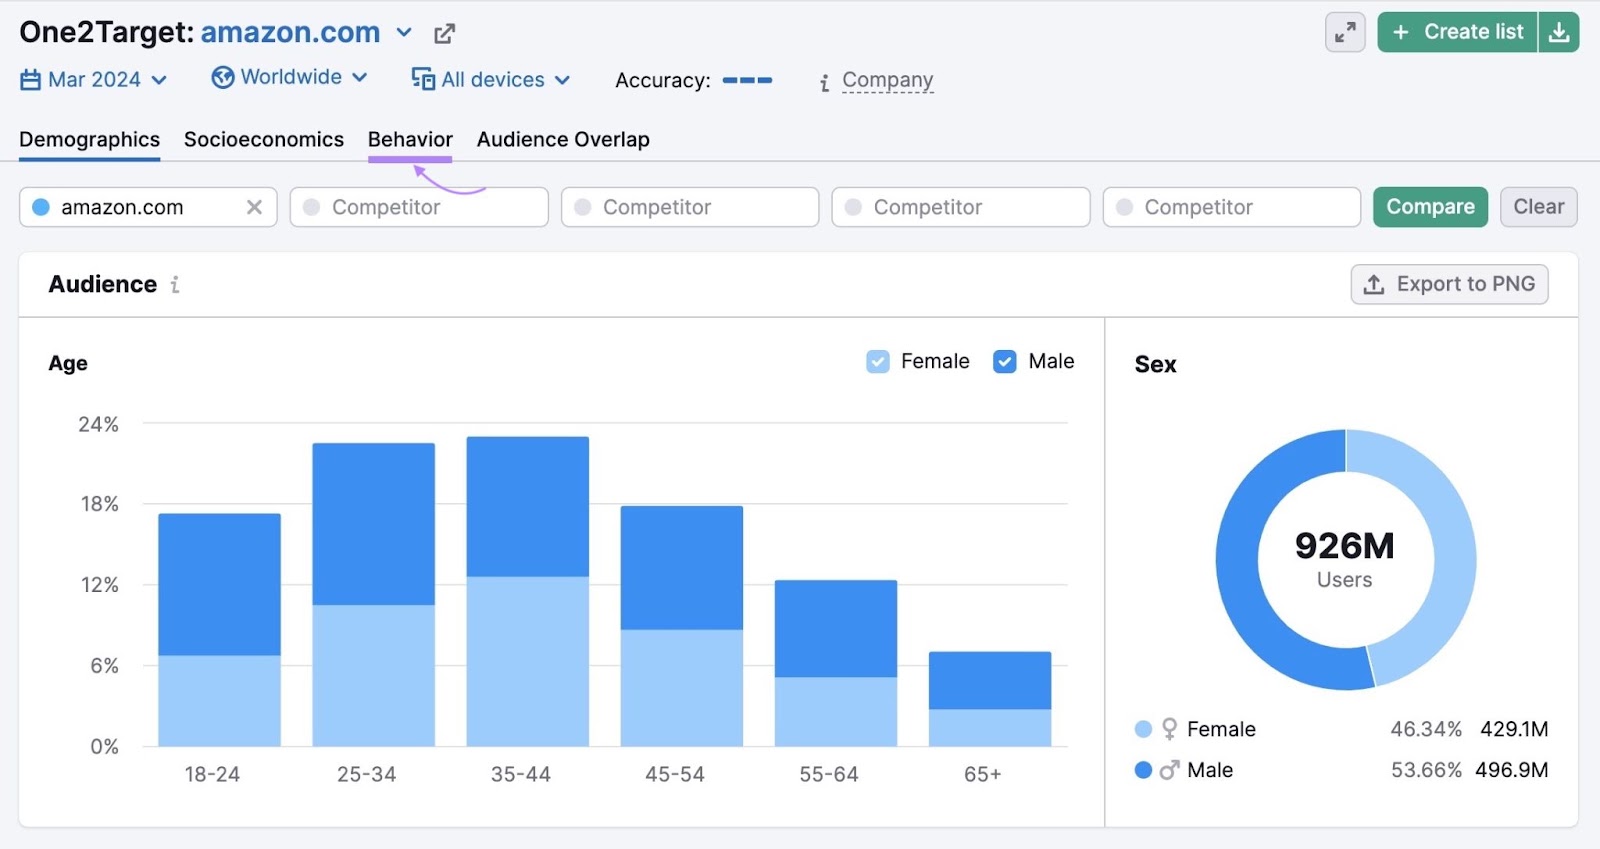The image size is (1600, 849).
Task: Click the Export to PNG button
Action: [x=1449, y=284]
